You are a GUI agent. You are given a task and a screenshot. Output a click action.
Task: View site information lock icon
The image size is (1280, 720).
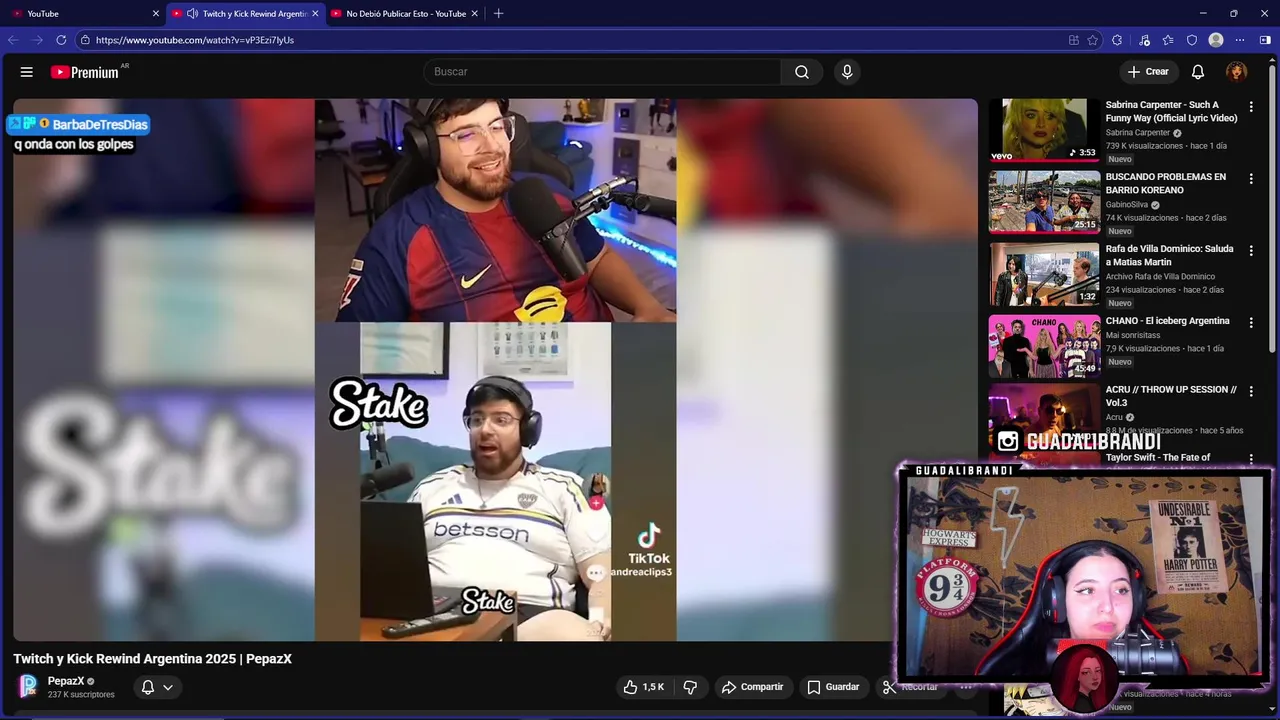[86, 40]
